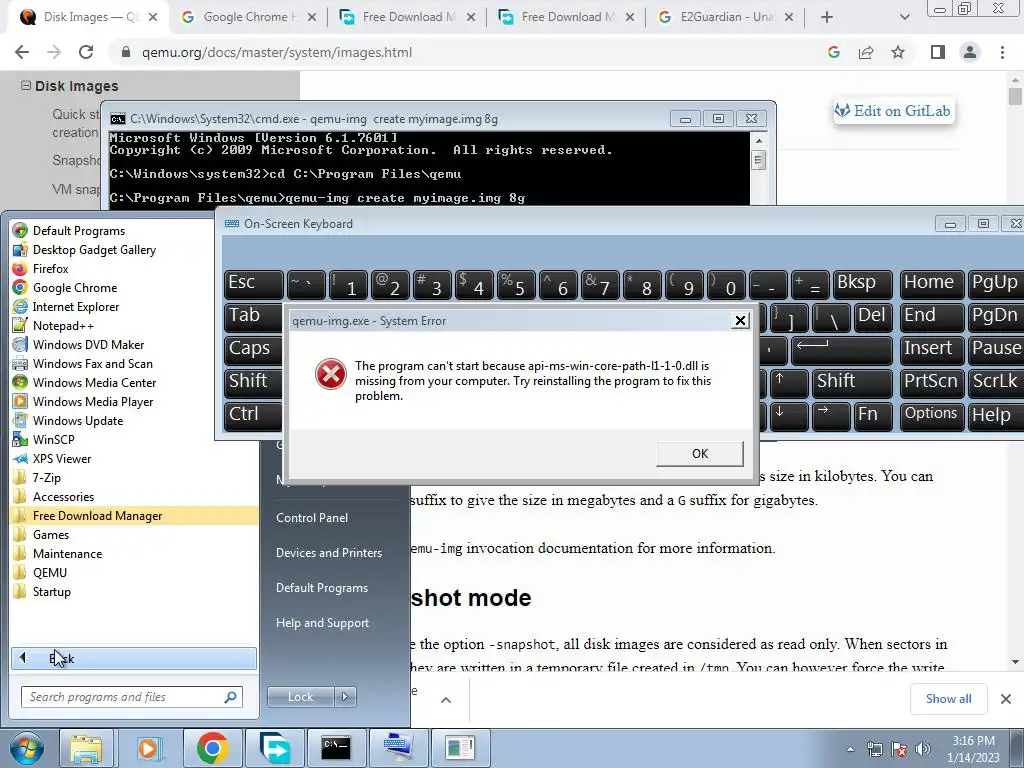Click the Search programs and files box
Screen dimensions: 1024x768
131,697
